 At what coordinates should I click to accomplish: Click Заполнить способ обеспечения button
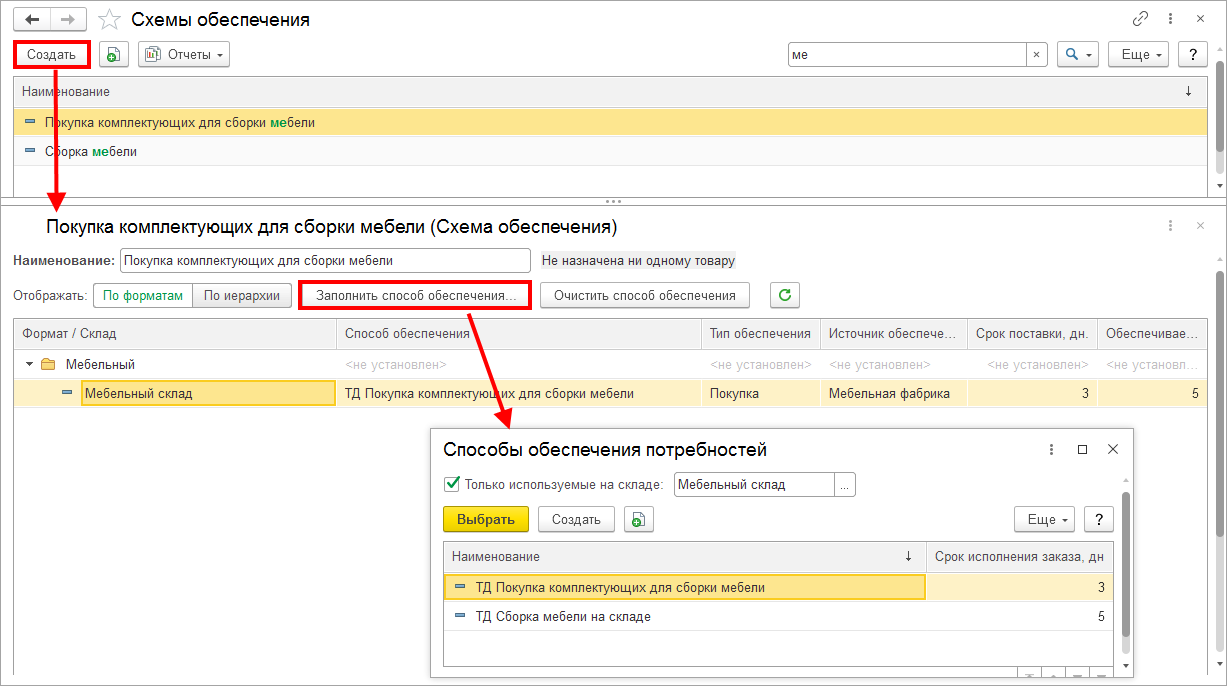(x=416, y=295)
